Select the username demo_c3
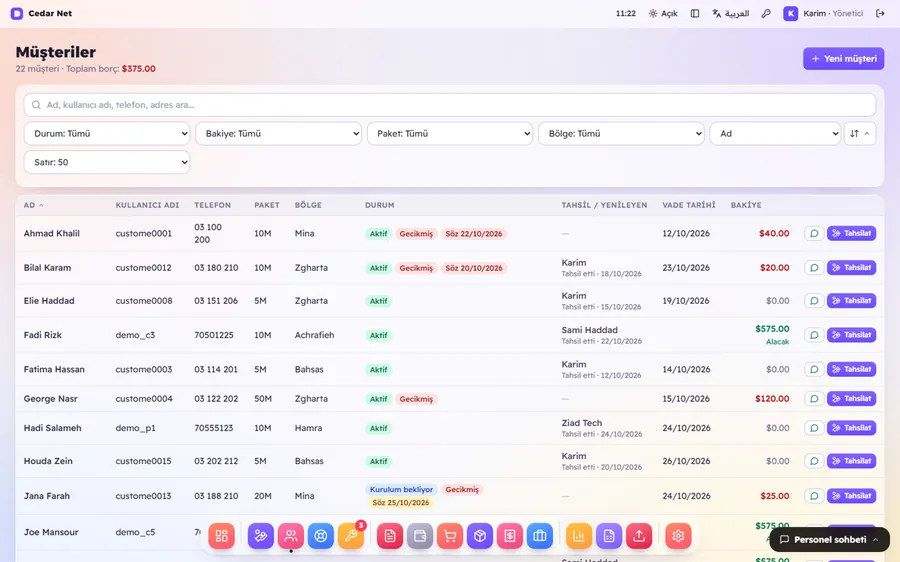The image size is (900, 562). 135,335
